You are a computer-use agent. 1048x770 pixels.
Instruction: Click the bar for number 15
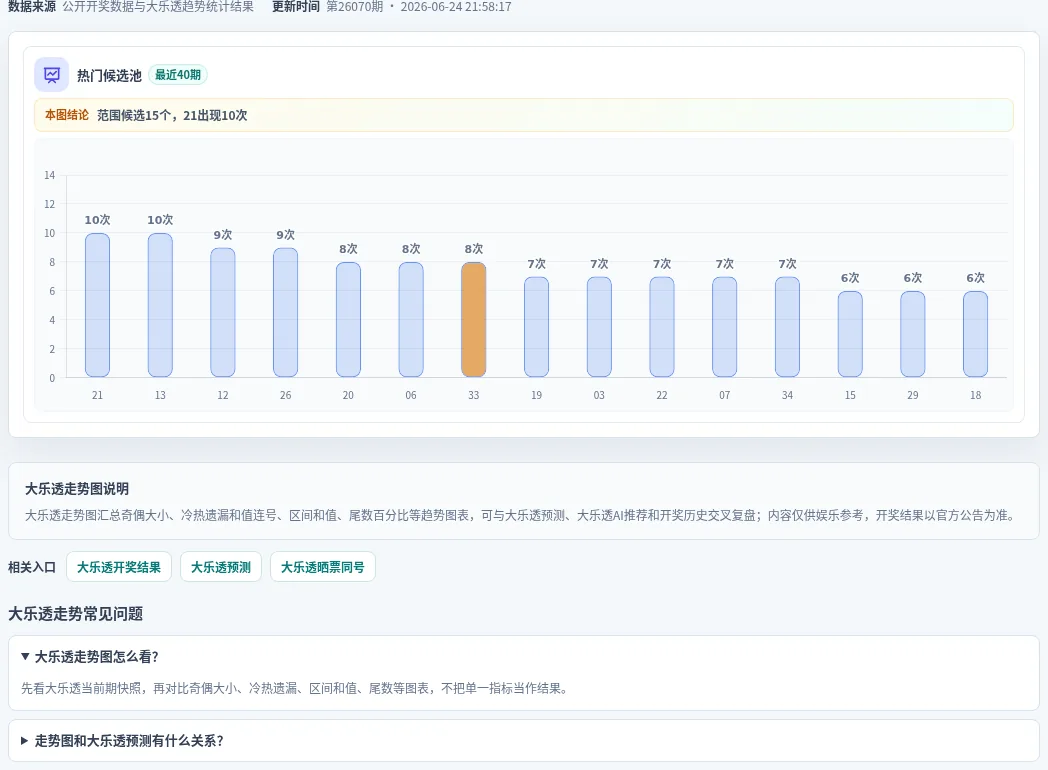[850, 334]
